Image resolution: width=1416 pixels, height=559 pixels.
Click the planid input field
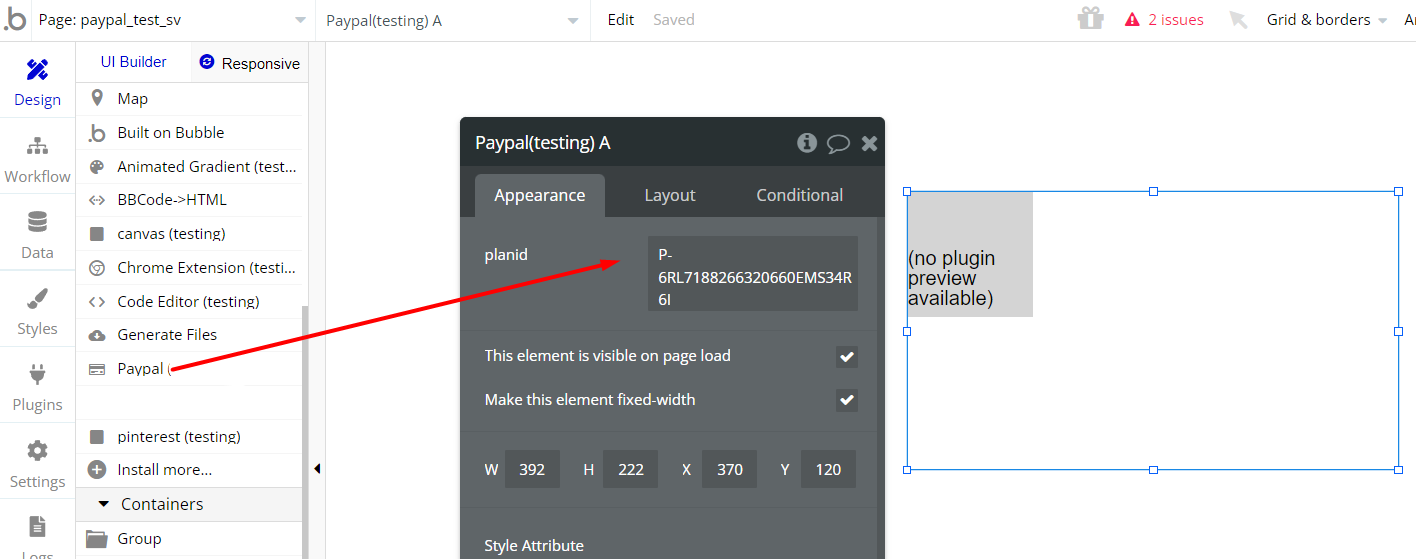pos(752,273)
